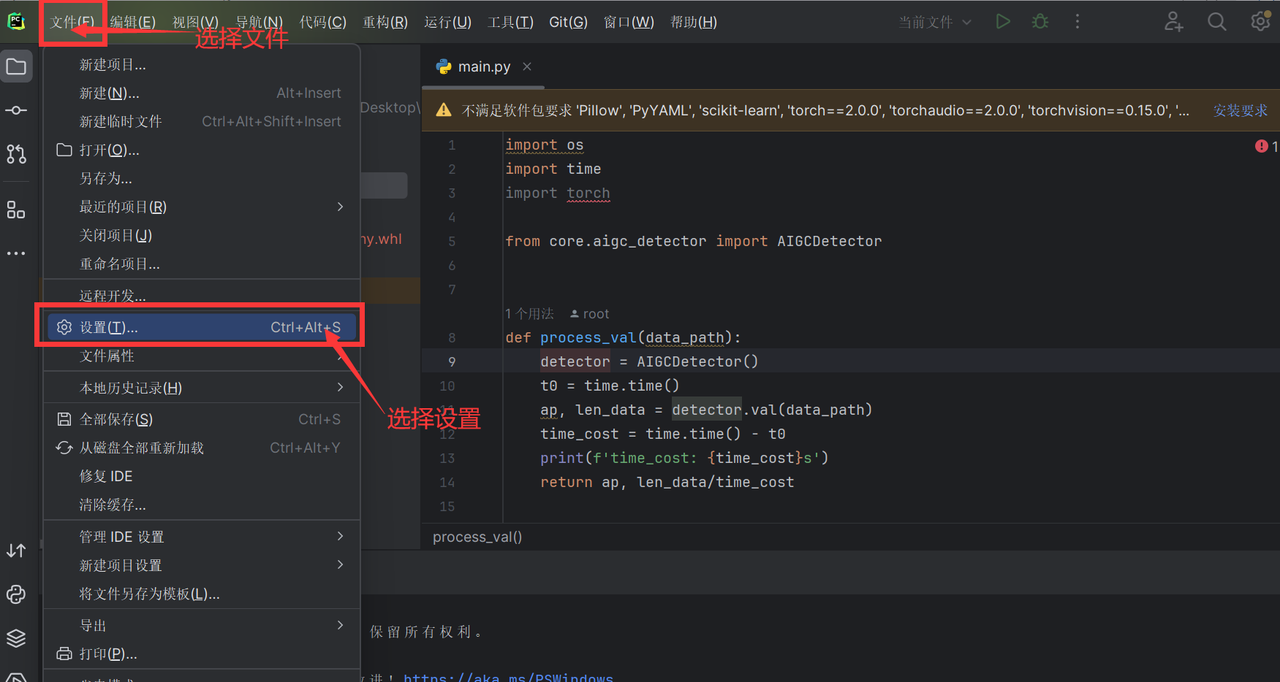Open the Structure tool window icon

click(16, 209)
